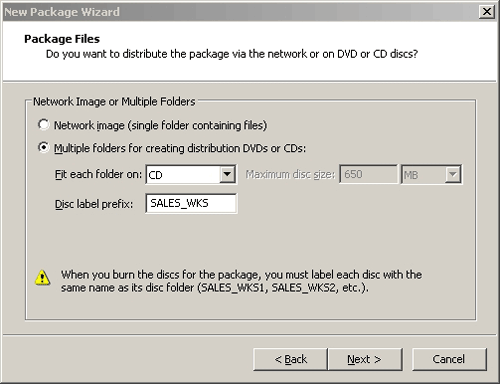Click the Maximum disc size field

[368, 174]
